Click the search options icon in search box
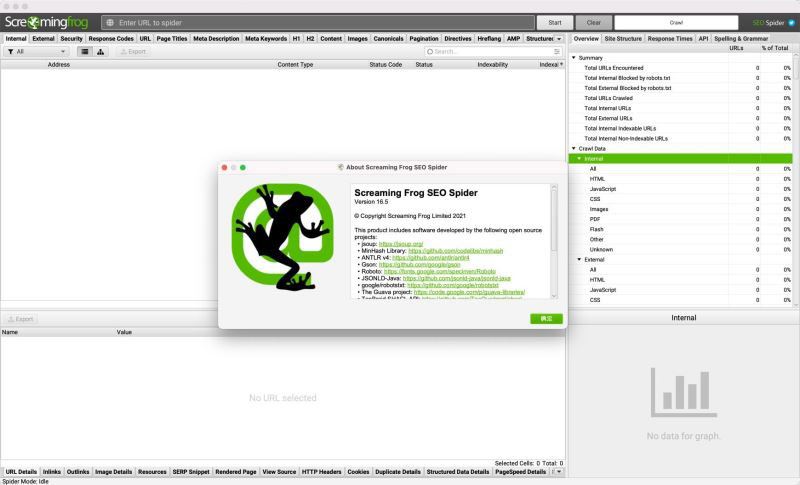 (557, 52)
